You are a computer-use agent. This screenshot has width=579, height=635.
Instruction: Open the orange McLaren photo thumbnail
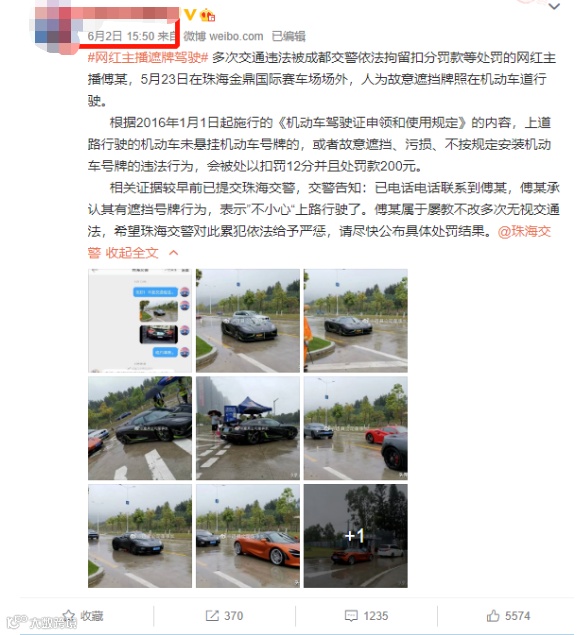tap(248, 536)
